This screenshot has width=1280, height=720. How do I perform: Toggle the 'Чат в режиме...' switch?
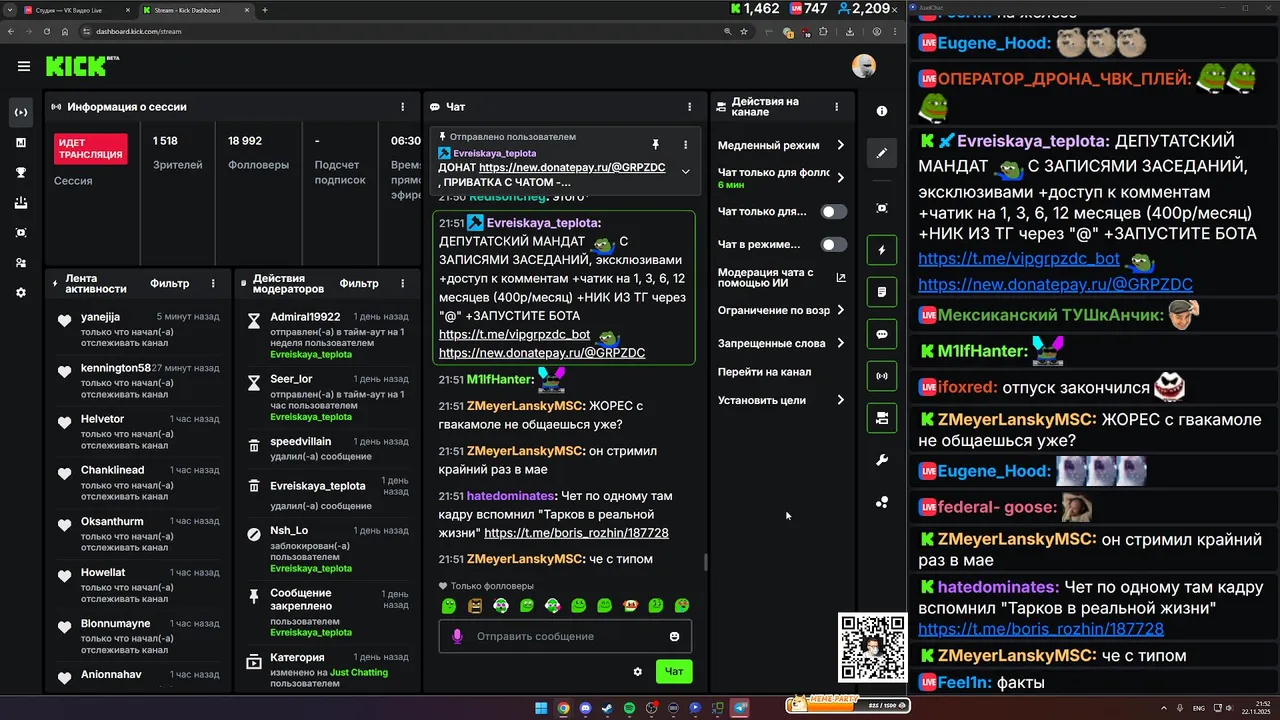pyautogui.click(x=834, y=244)
